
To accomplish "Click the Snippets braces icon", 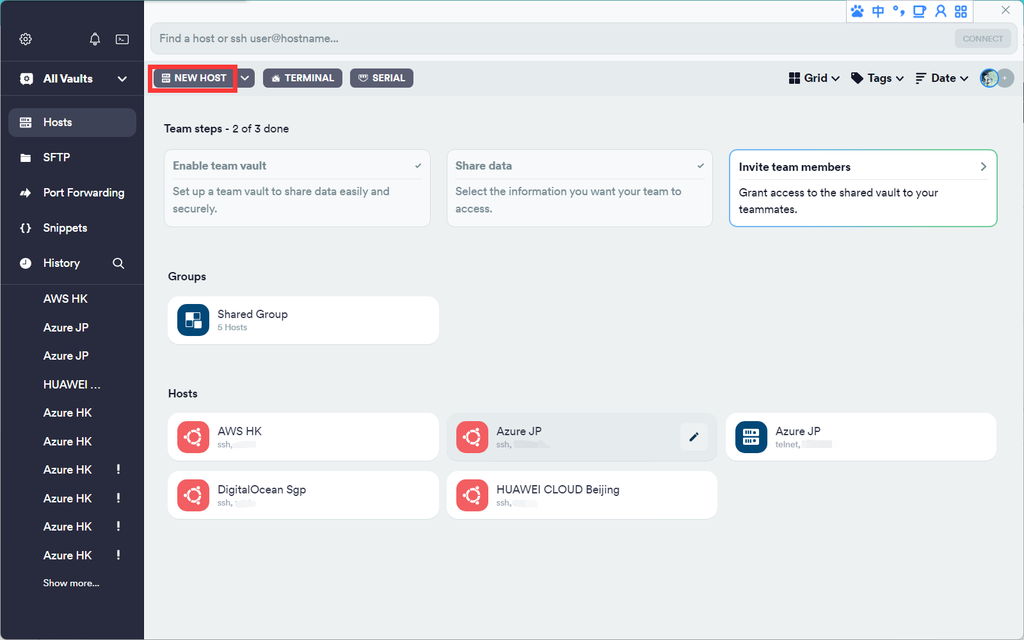I will point(25,228).
